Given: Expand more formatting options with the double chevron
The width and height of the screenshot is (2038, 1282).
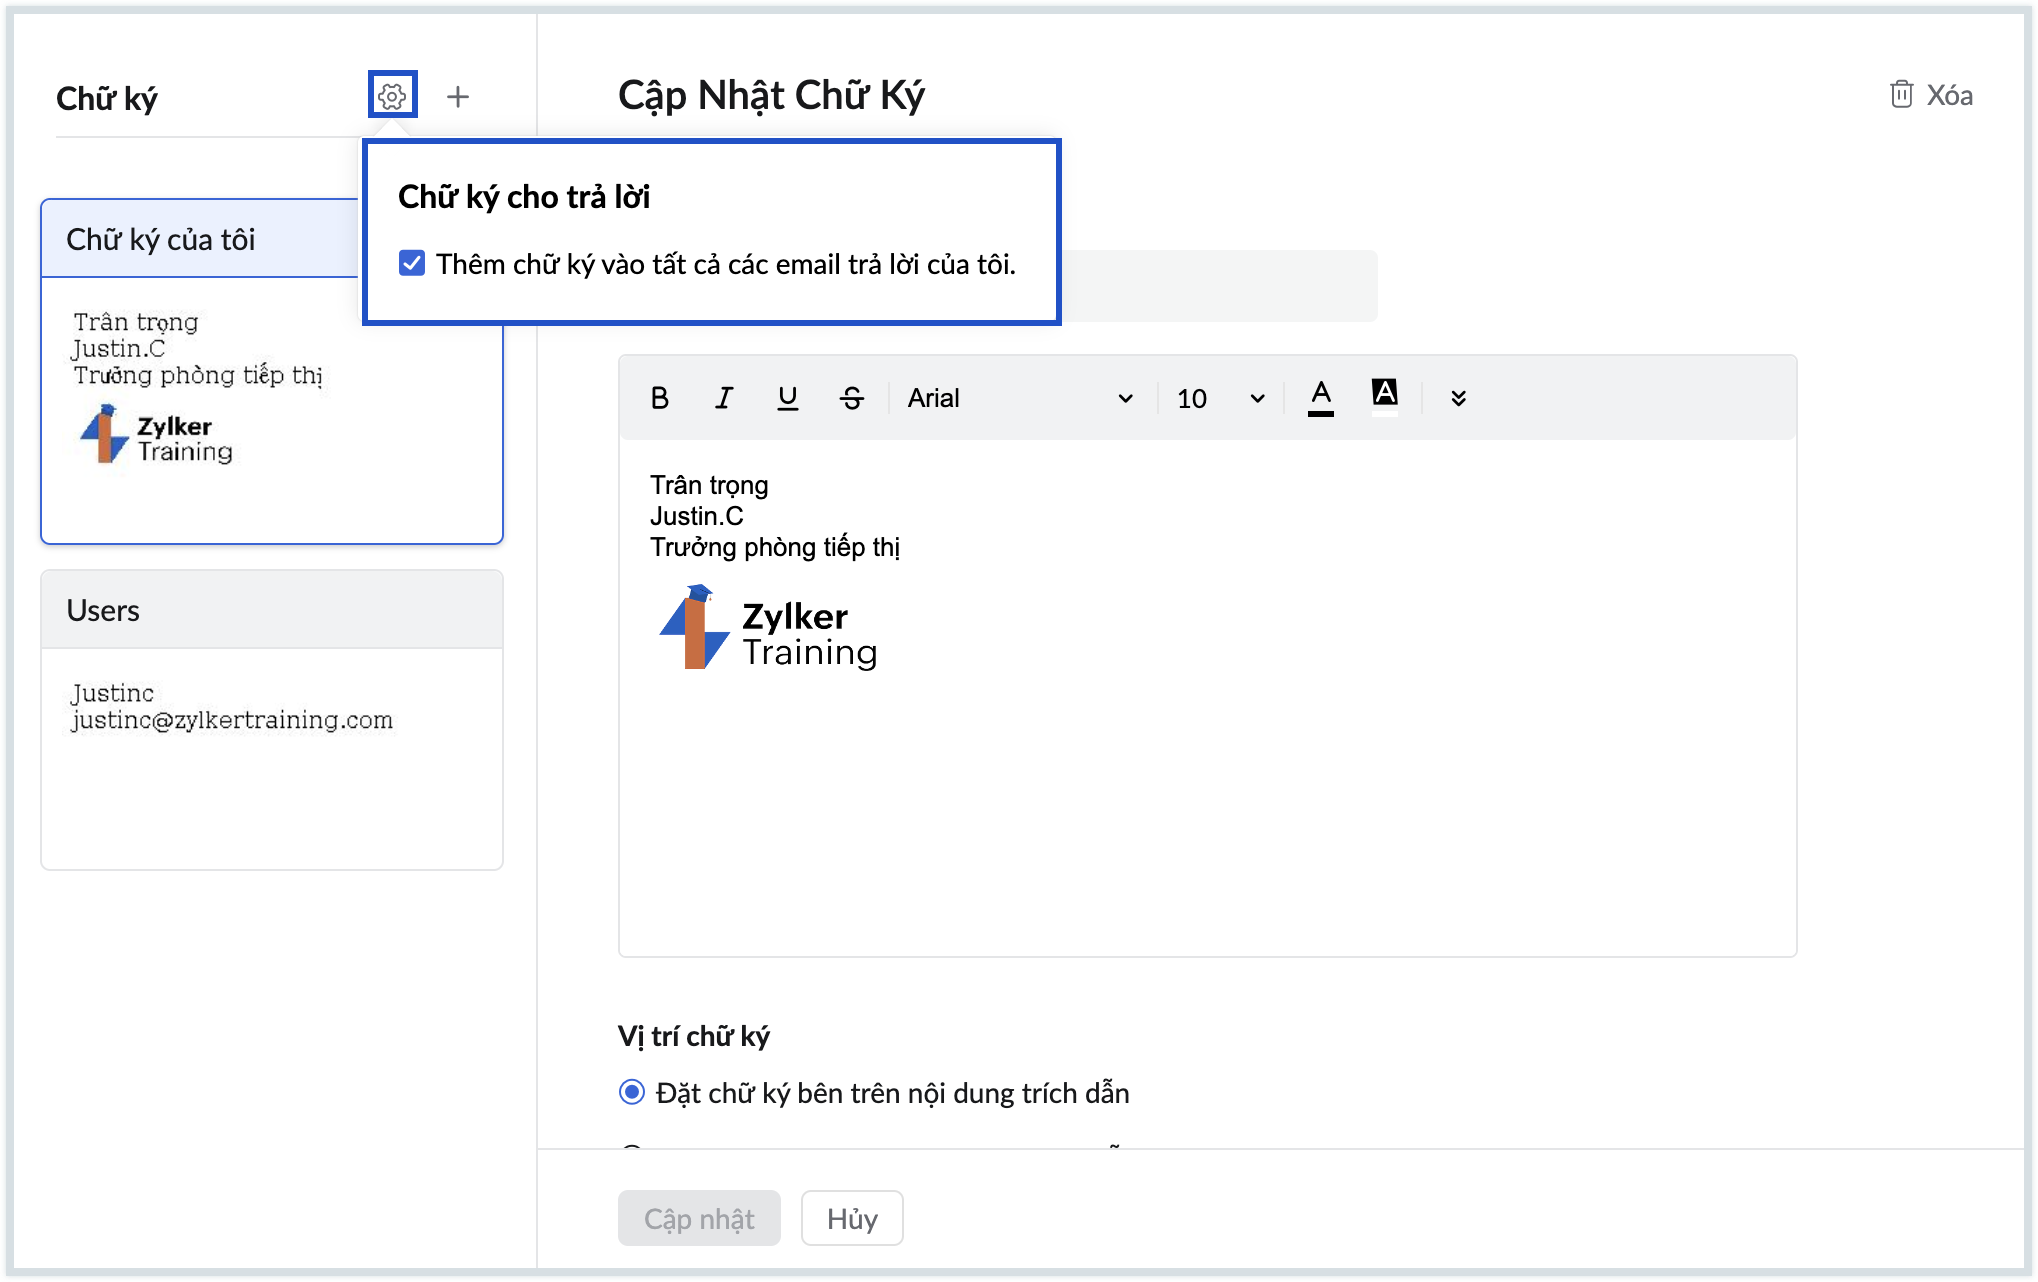Looking at the screenshot, I should tap(1459, 398).
